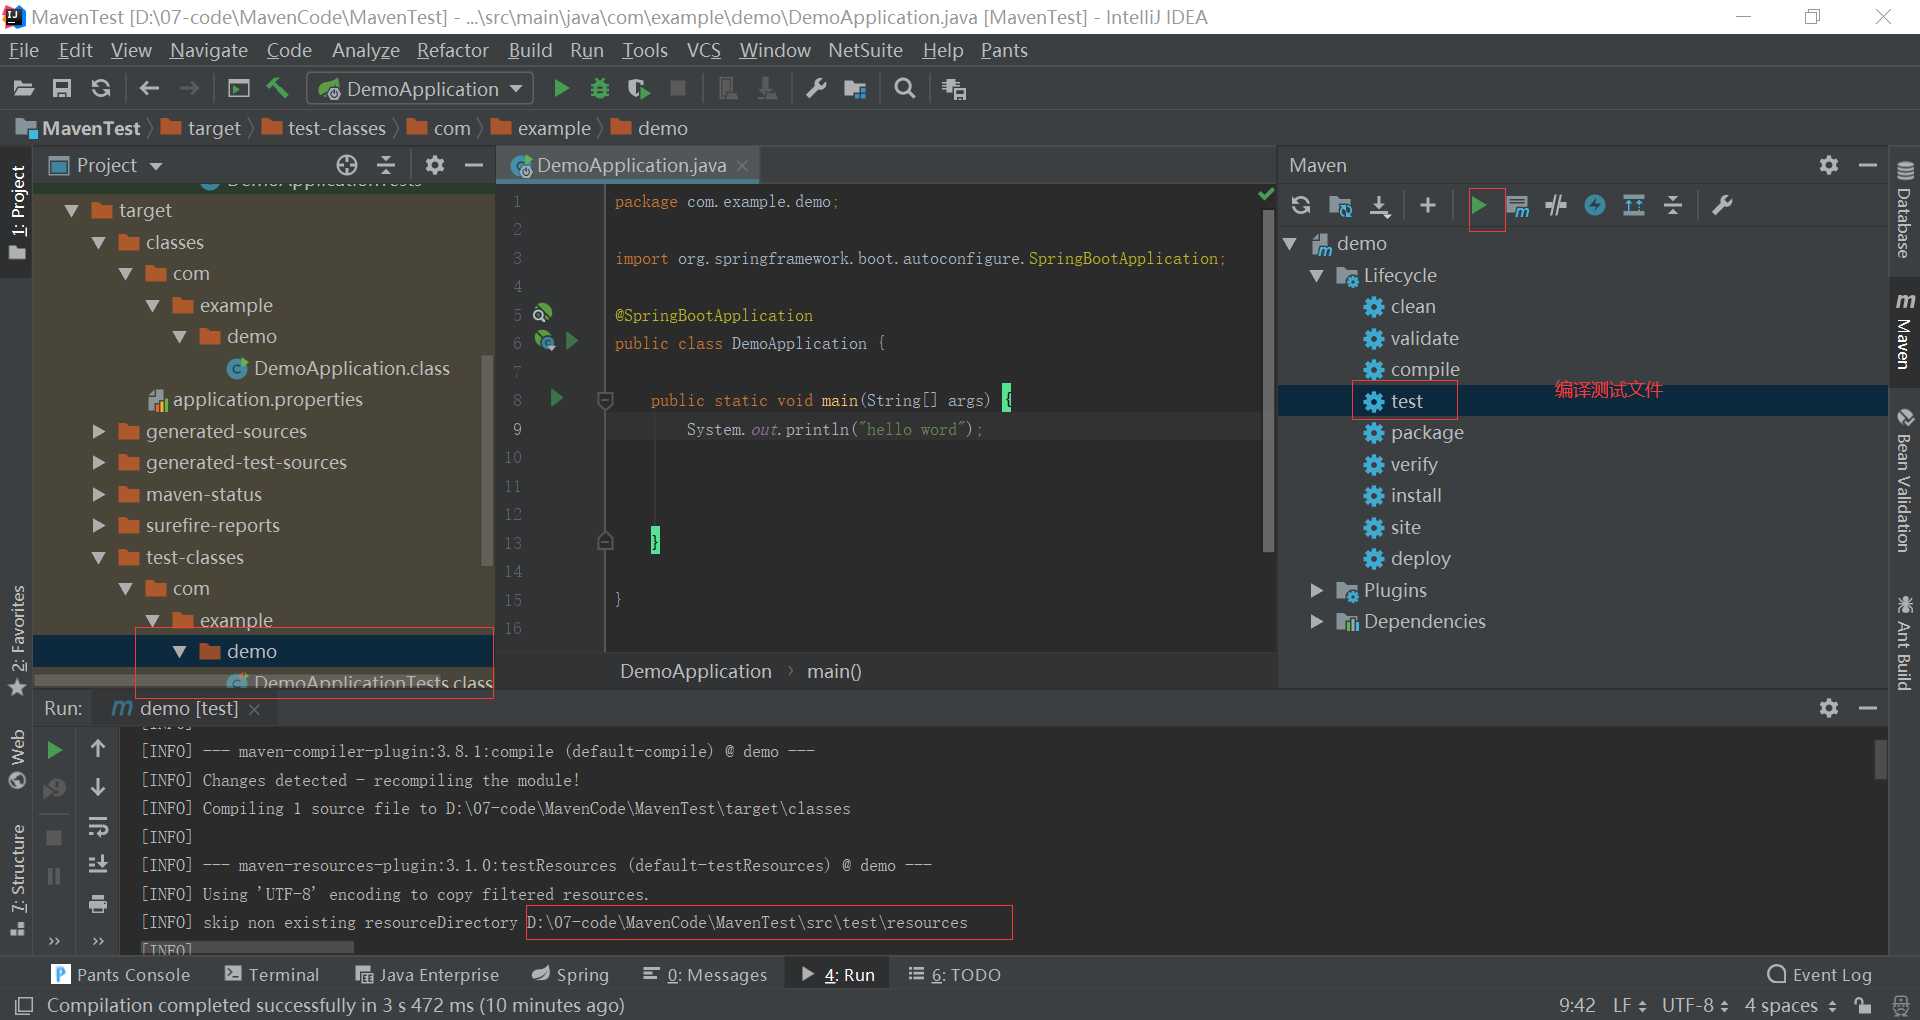This screenshot has height=1020, width=1920.
Task: Select DemoApplication.java editor tab
Action: pyautogui.click(x=630, y=165)
